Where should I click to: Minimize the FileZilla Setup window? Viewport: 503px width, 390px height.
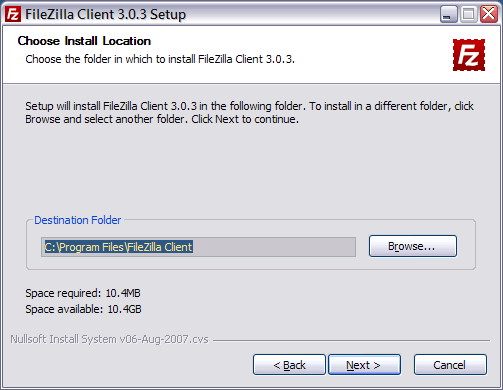(x=448, y=14)
